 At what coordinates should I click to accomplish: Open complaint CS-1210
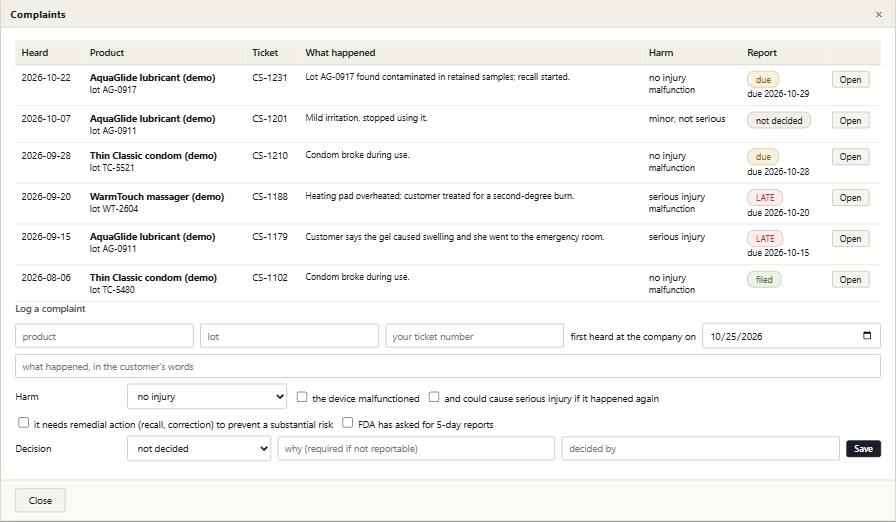[850, 157]
